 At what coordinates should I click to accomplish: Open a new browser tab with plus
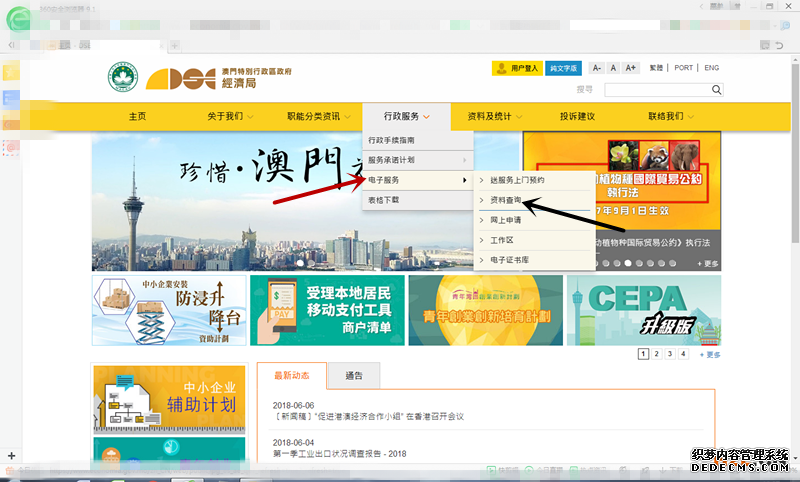174,46
